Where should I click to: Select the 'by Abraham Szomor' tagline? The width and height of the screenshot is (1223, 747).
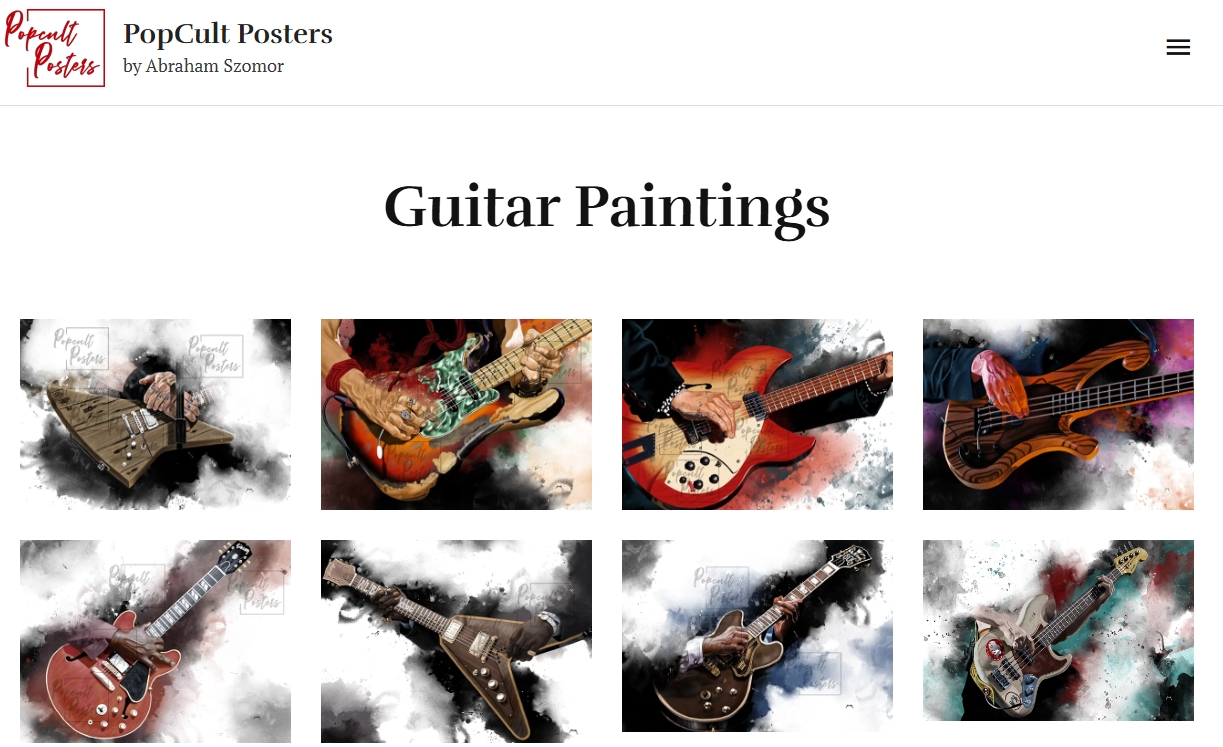coord(203,66)
